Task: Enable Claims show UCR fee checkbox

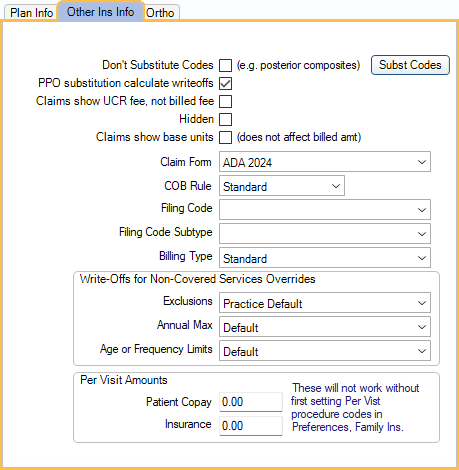Action: [225, 101]
